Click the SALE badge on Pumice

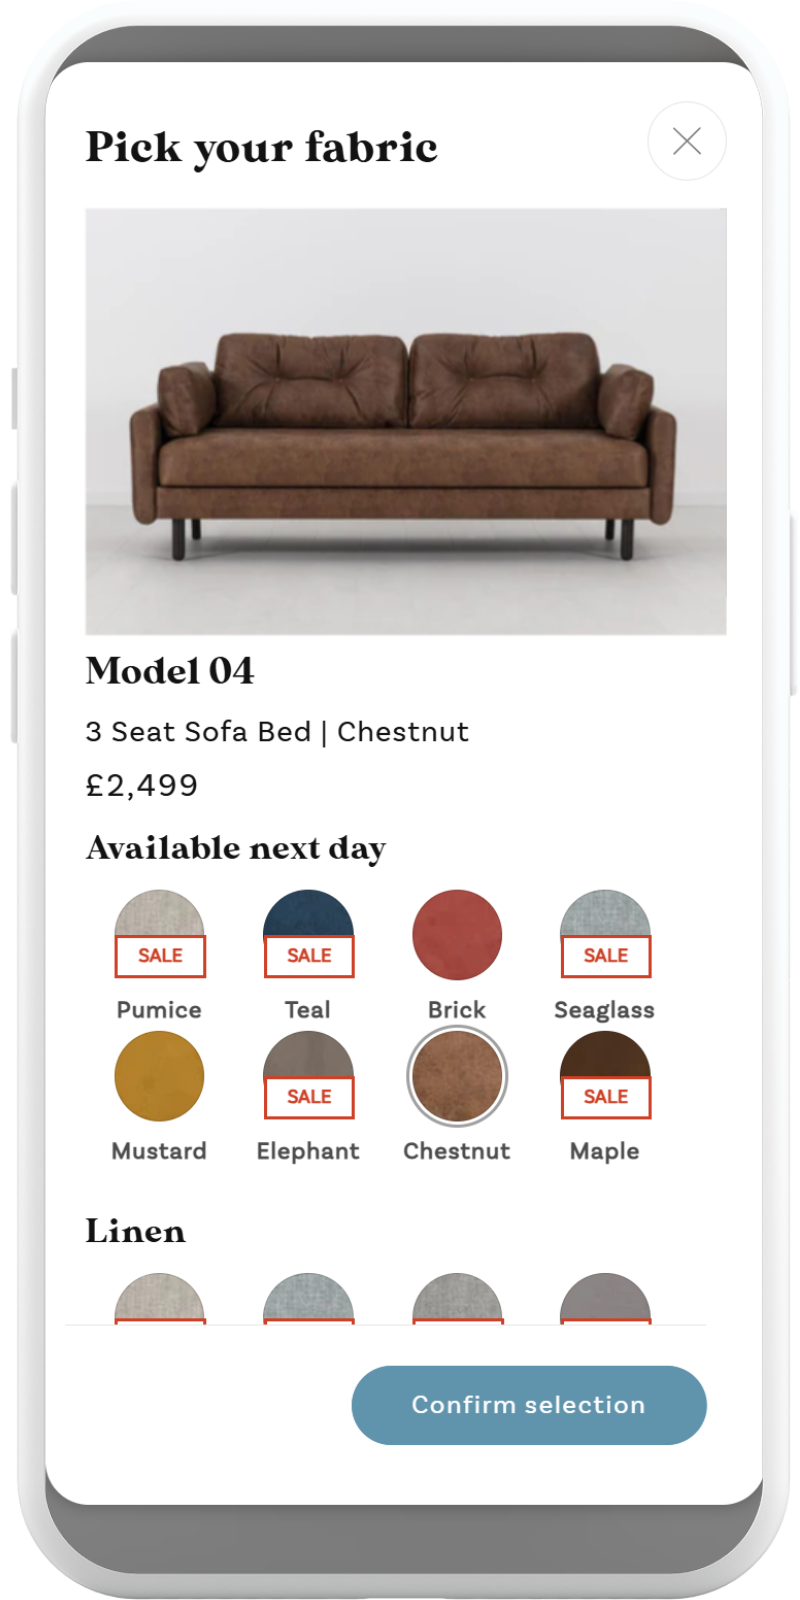(x=160, y=956)
